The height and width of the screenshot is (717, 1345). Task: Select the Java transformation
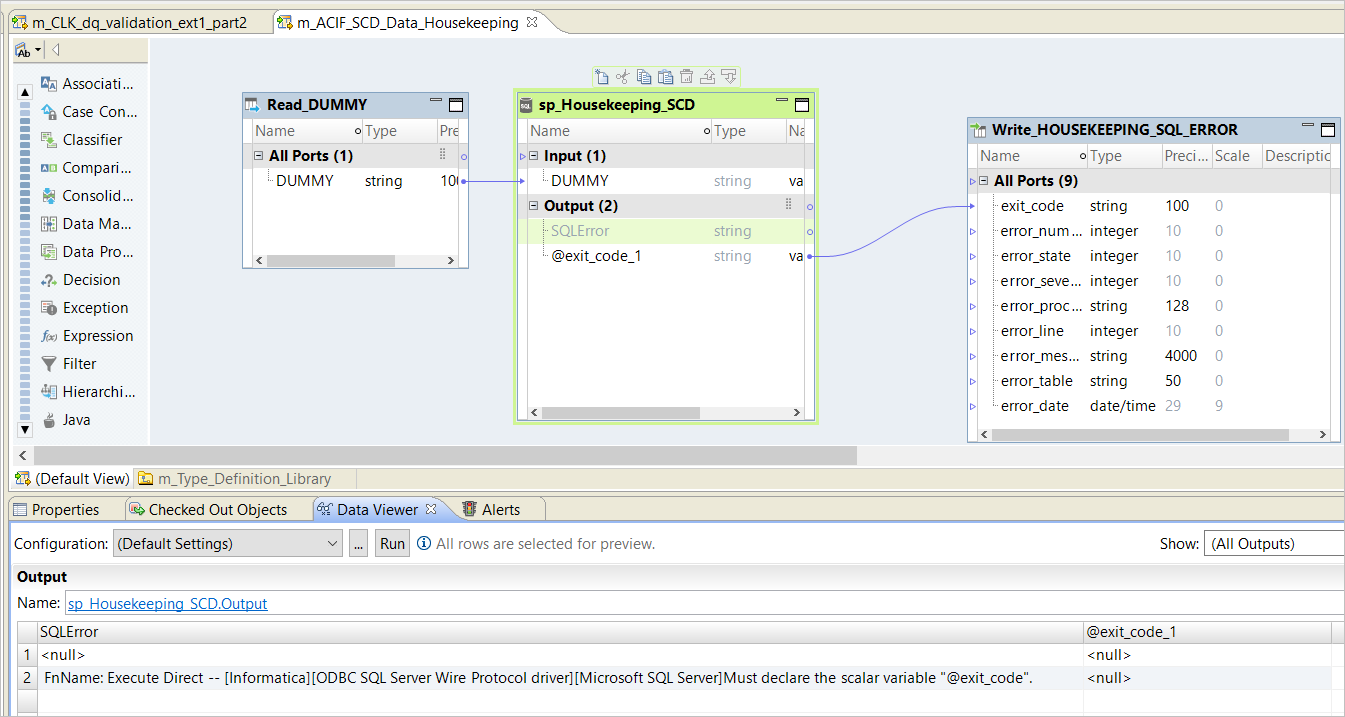(x=66, y=420)
